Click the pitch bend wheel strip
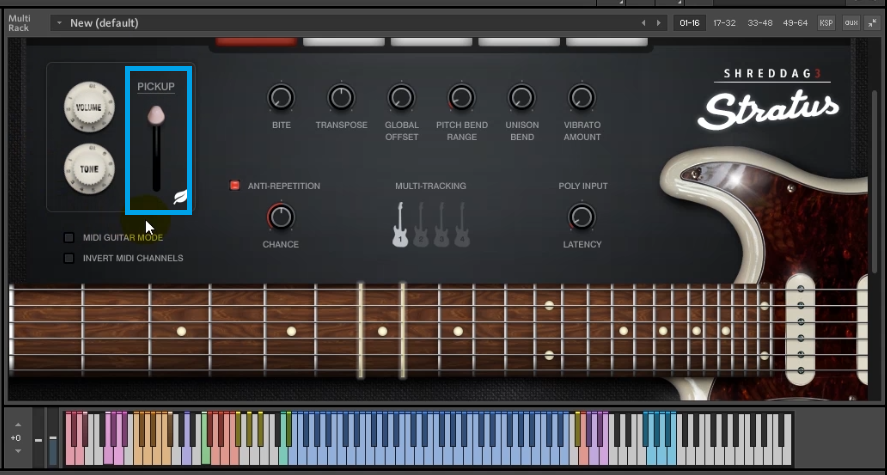Screen dimensions: 887x475 [x=38, y=439]
